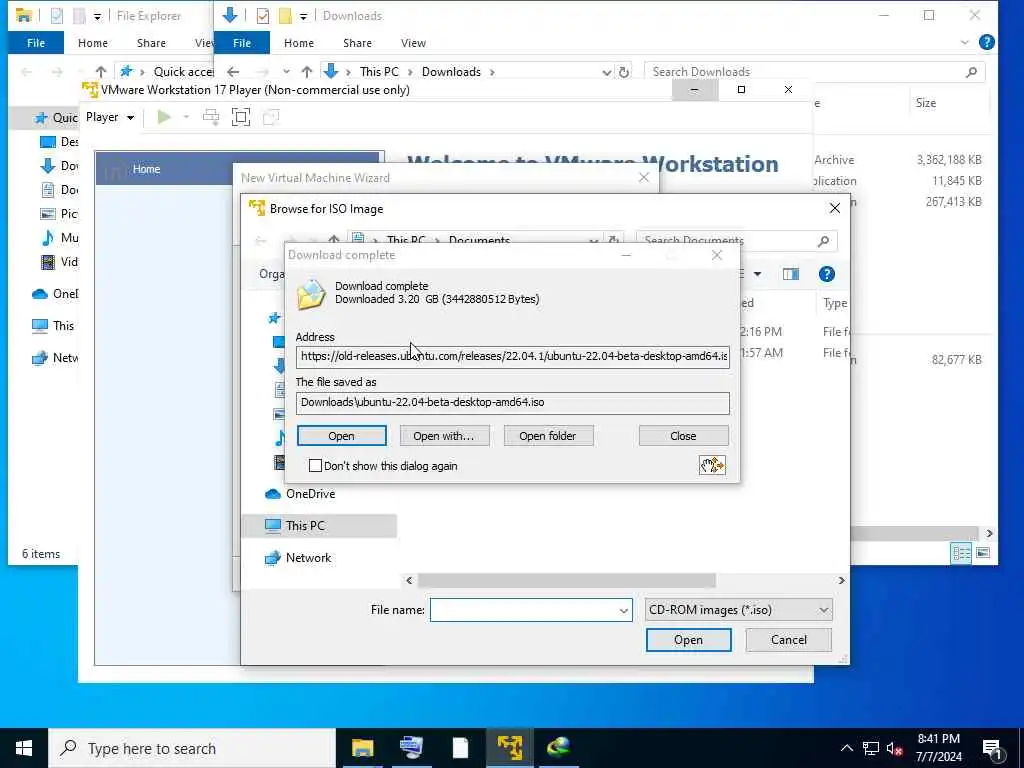Image resolution: width=1024 pixels, height=768 pixels.
Task: Click refresh icon in Downloads address bar
Action: [624, 72]
